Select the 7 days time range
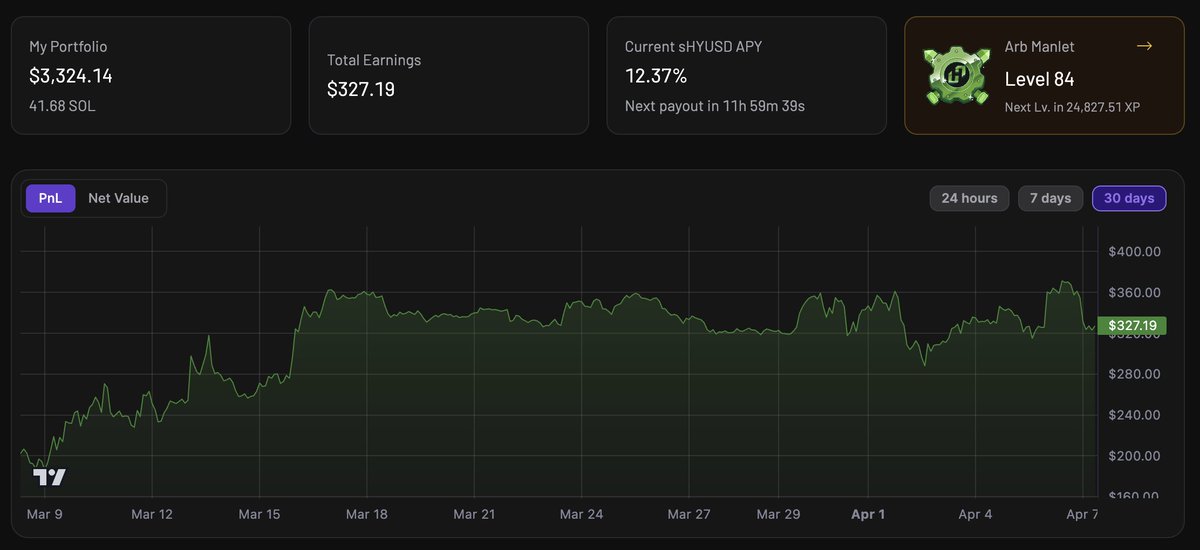The image size is (1200, 550). tap(1050, 198)
